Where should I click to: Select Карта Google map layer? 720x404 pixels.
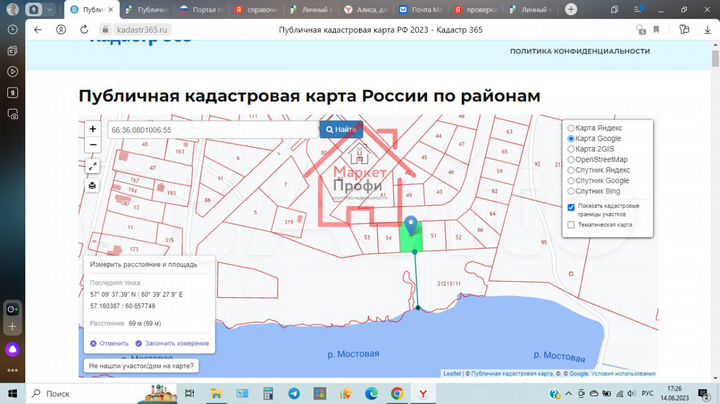click(x=594, y=138)
